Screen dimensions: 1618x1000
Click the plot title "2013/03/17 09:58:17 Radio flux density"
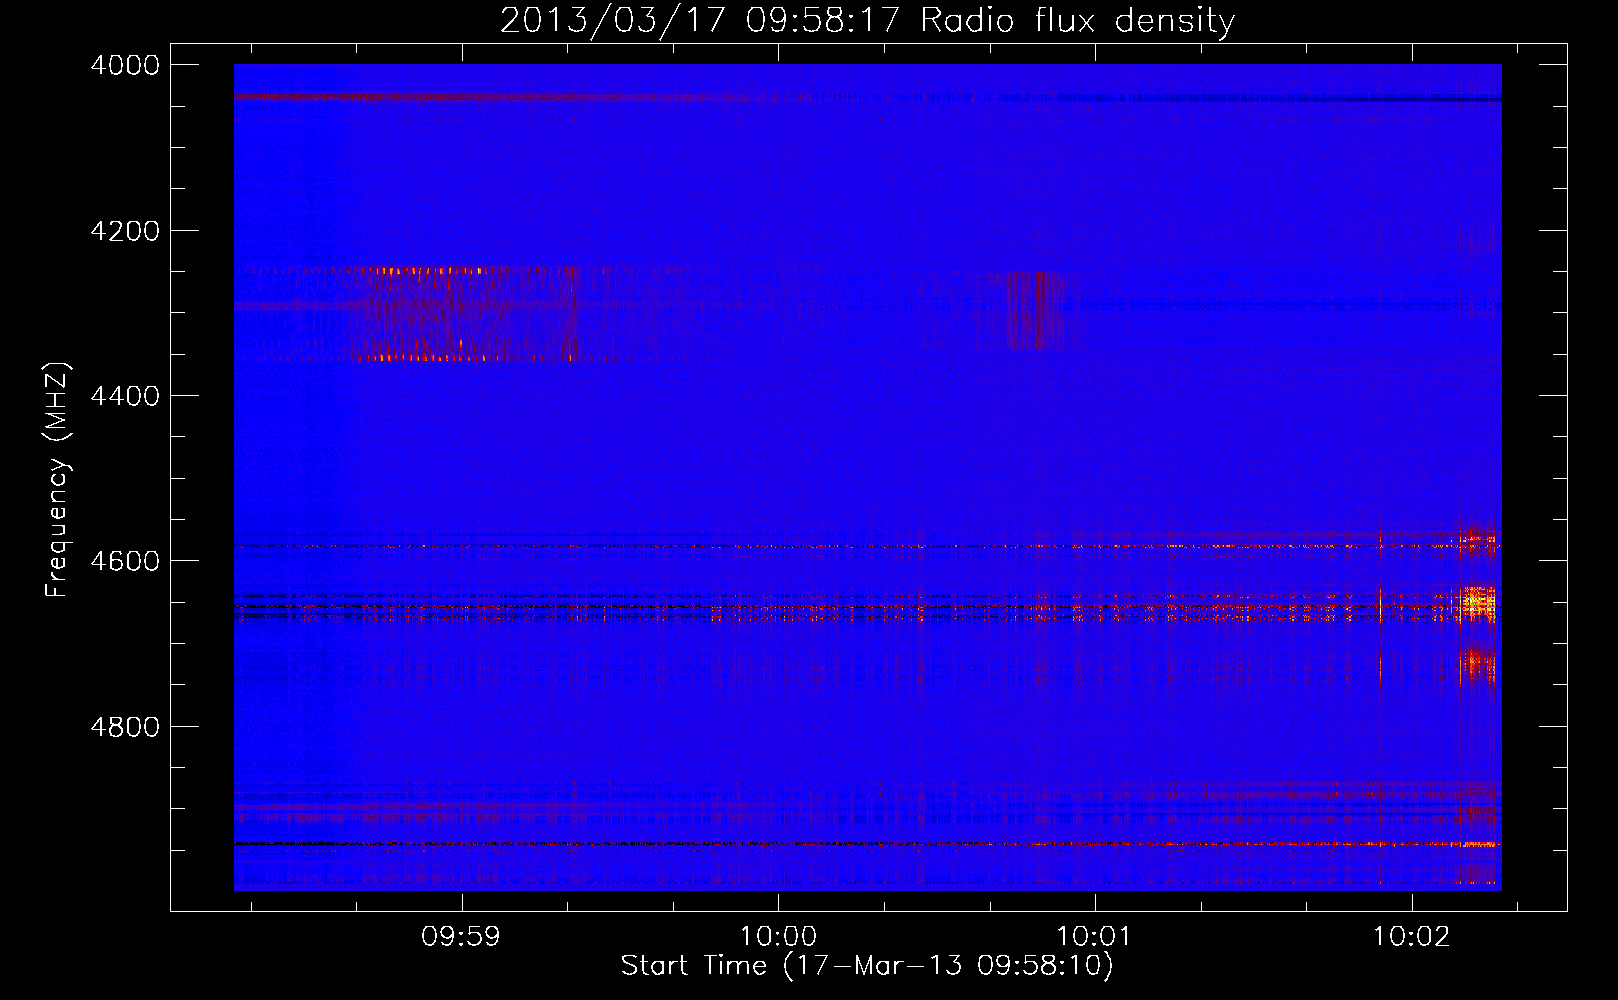pyautogui.click(x=867, y=20)
